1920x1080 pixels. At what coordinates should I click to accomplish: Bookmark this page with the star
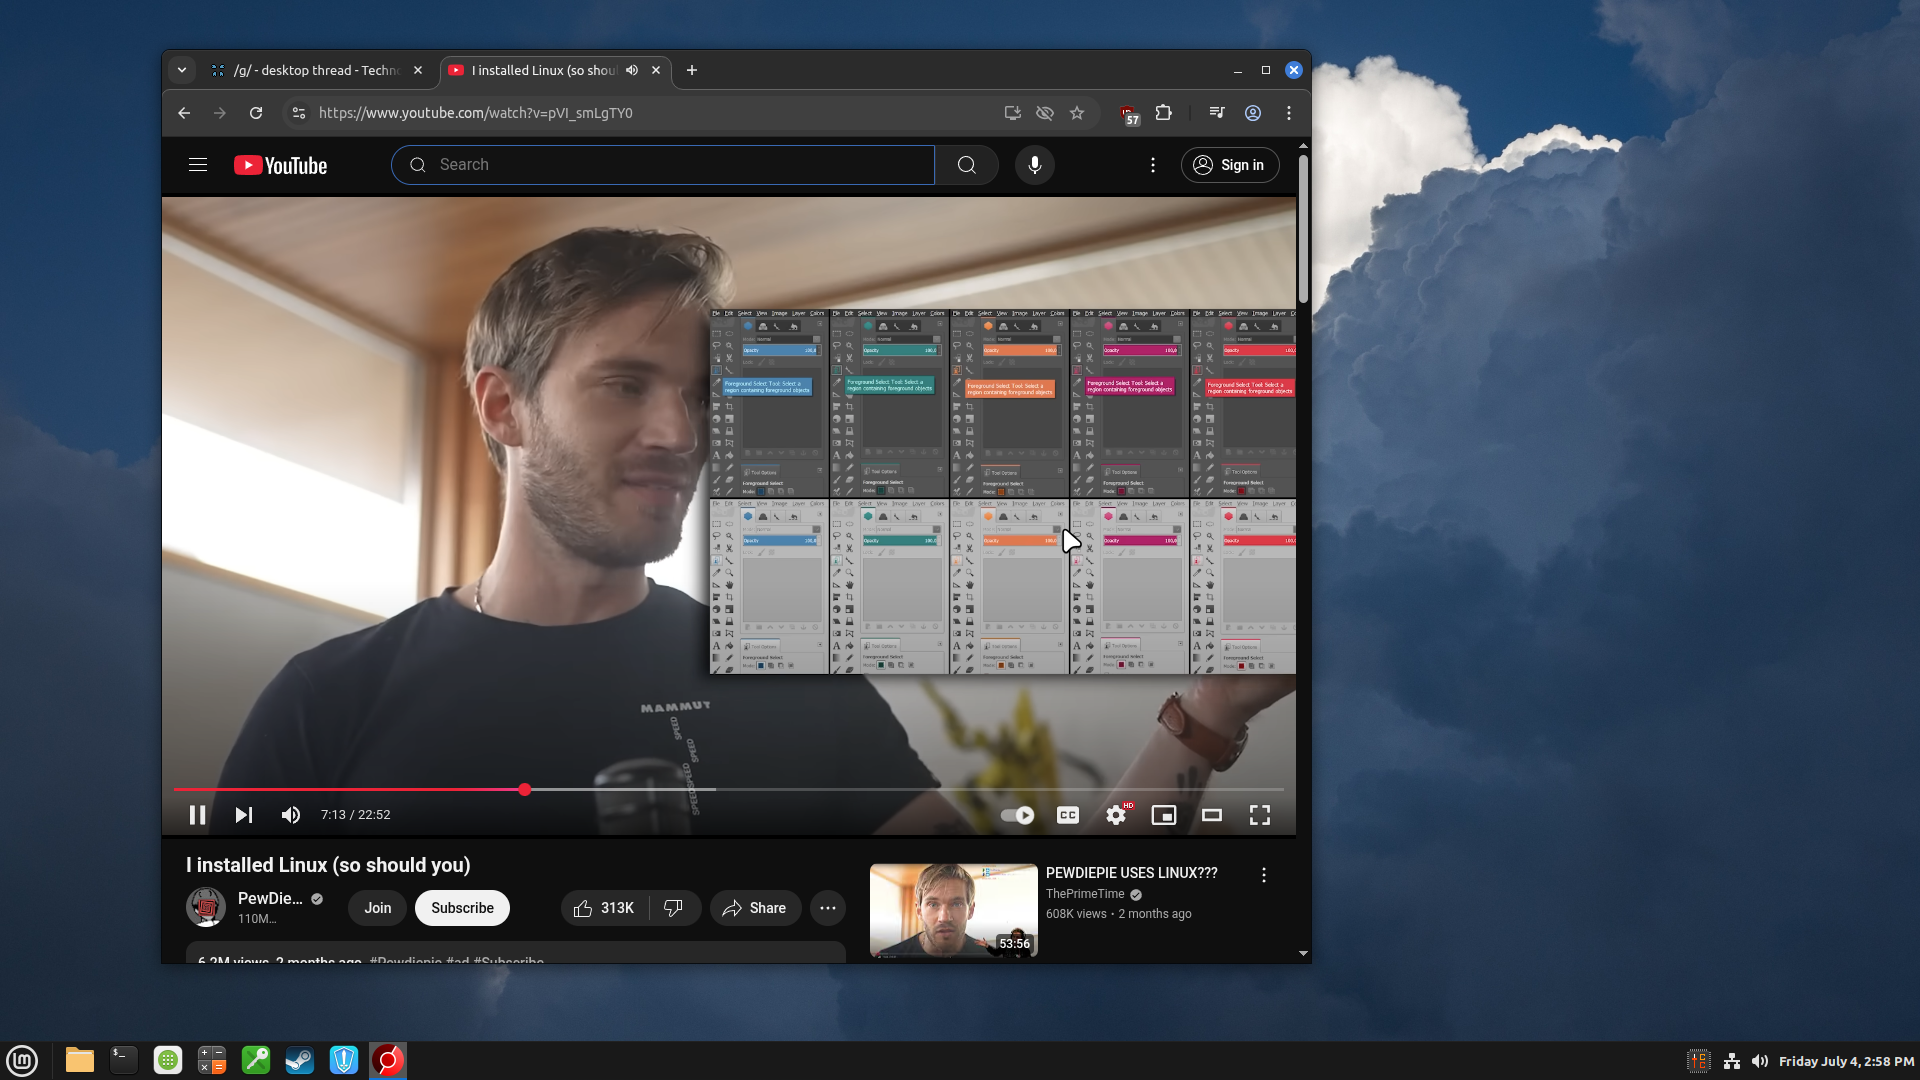[x=1077, y=113]
